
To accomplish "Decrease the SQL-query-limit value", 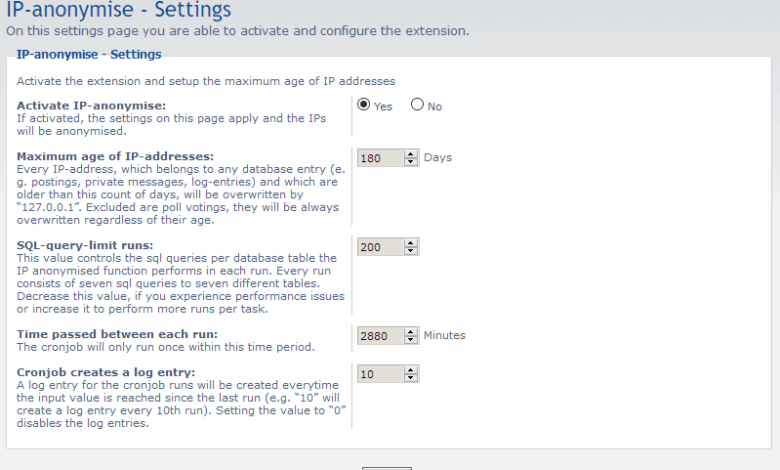I will tap(411, 251).
